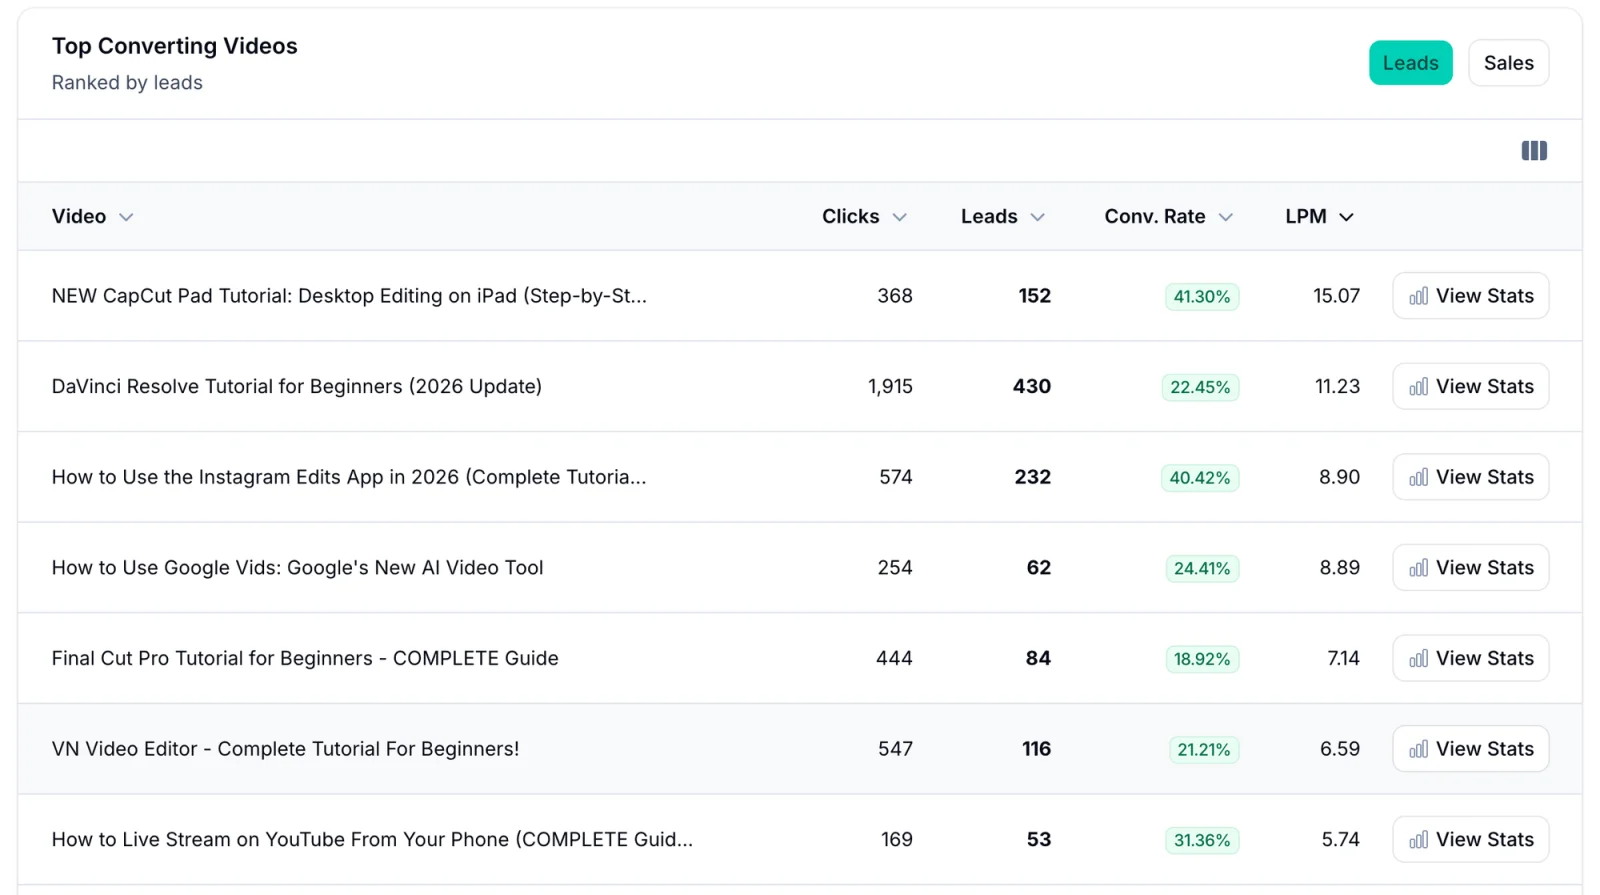Switch to the Sales tab

(1508, 63)
